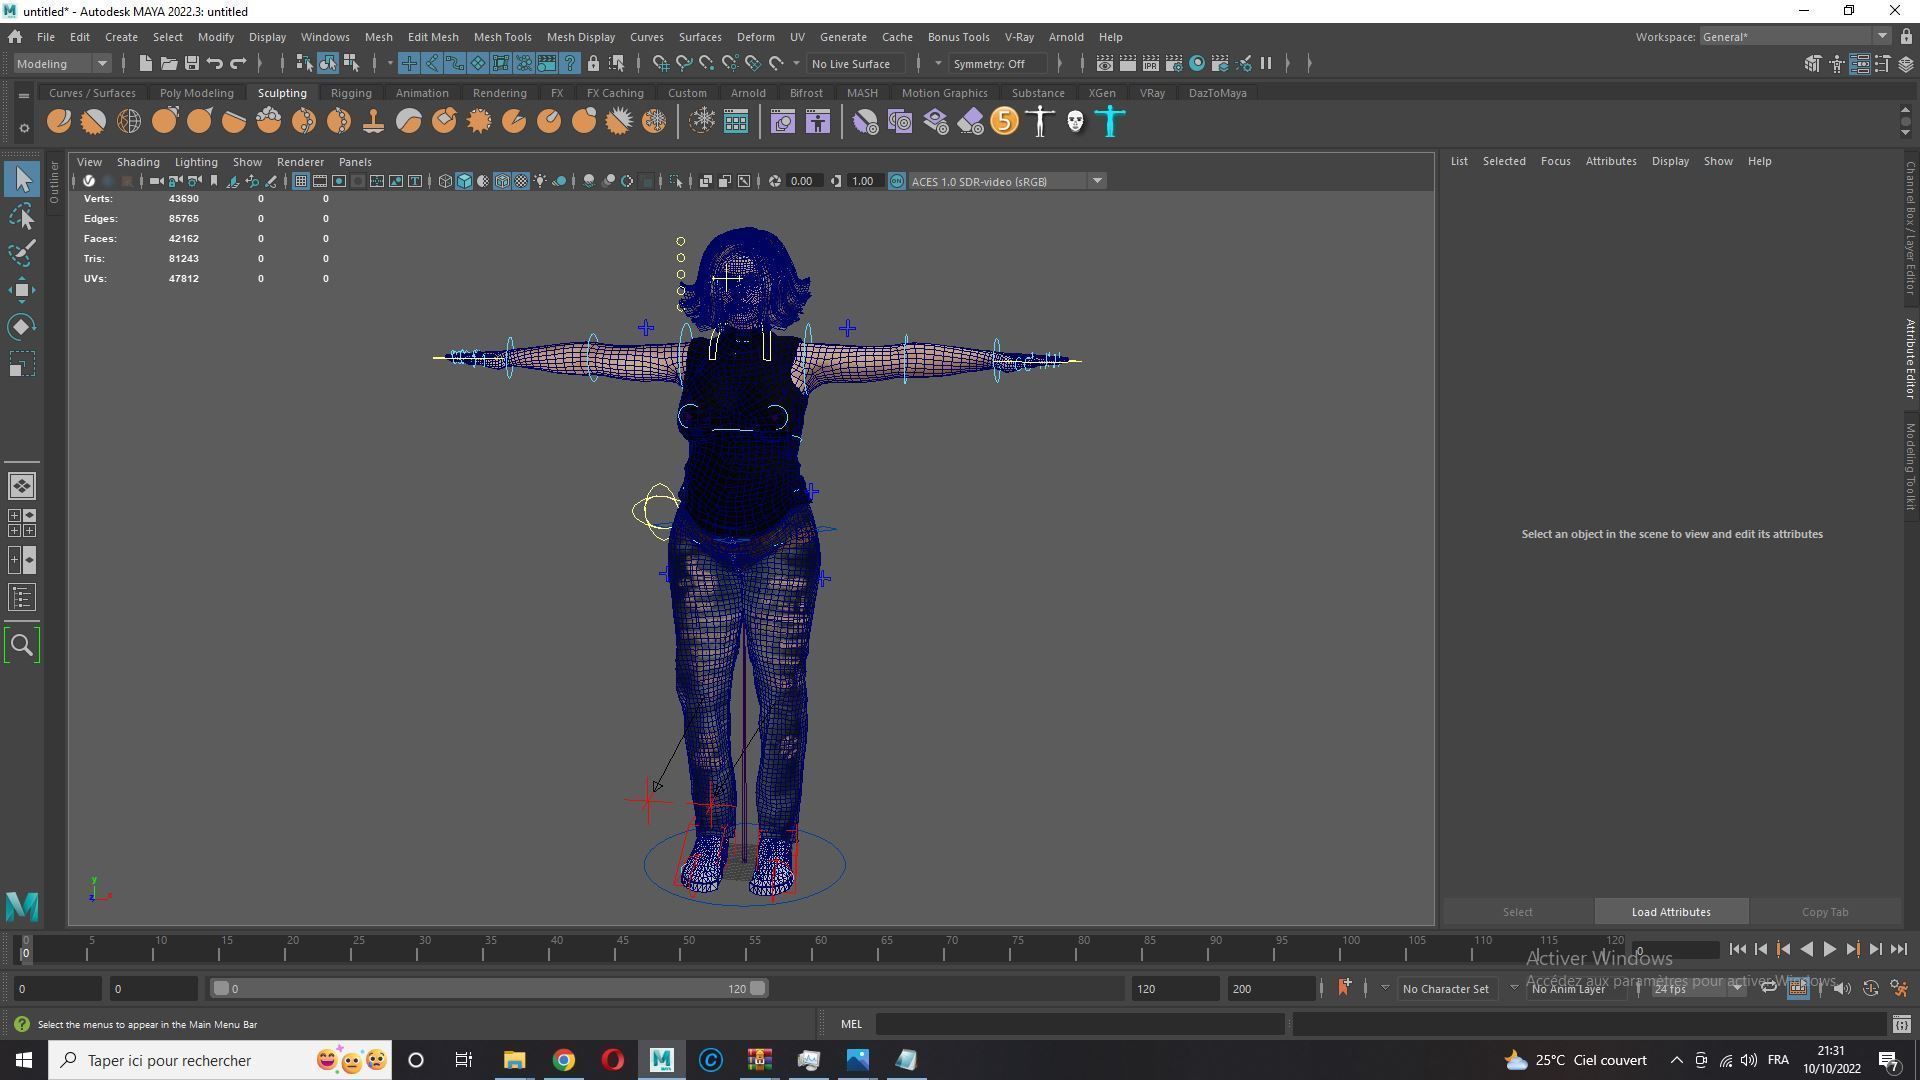This screenshot has width=1920, height=1080.
Task: Open the Attribute Editor Focus menu
Action: pyautogui.click(x=1555, y=161)
